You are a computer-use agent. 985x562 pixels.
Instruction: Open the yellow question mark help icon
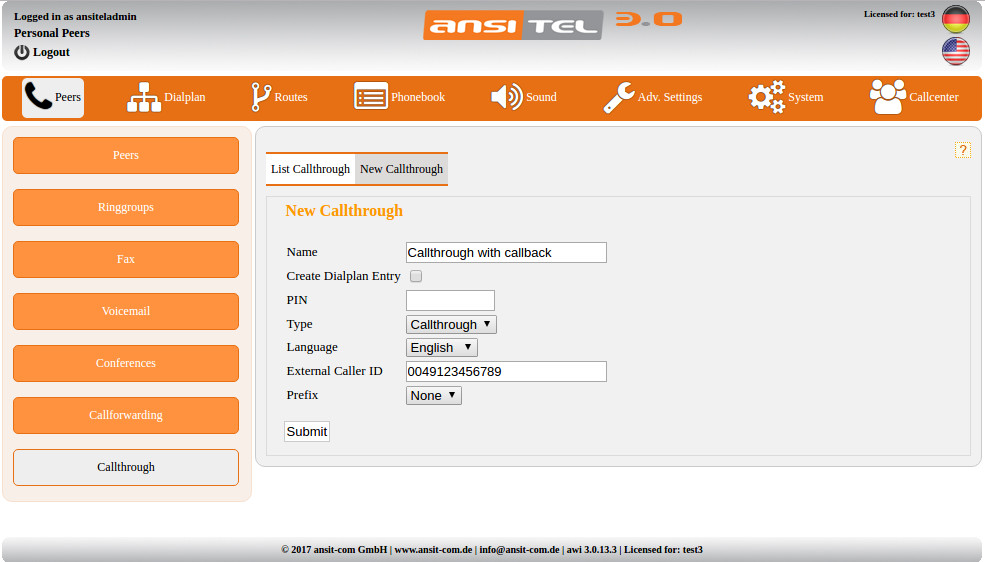click(x=963, y=150)
